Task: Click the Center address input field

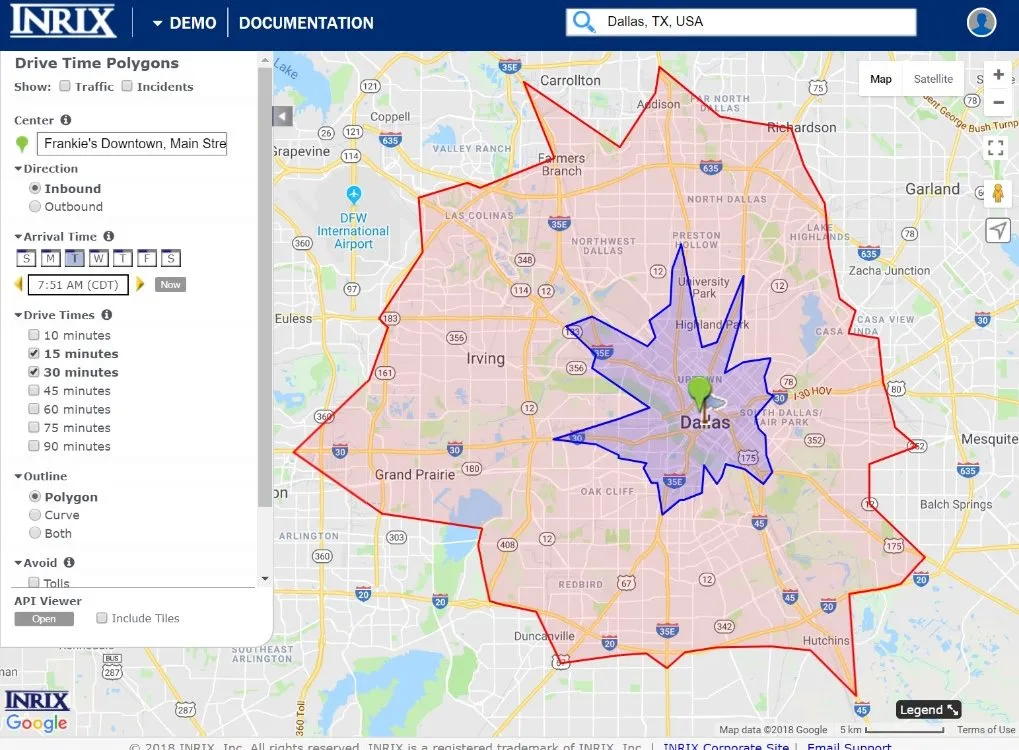Action: pos(132,143)
